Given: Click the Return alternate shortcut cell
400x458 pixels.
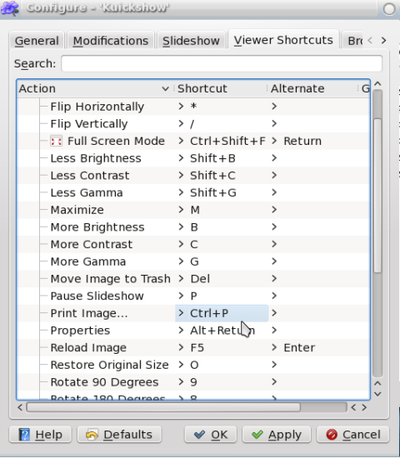Looking at the screenshot, I should (302, 141).
